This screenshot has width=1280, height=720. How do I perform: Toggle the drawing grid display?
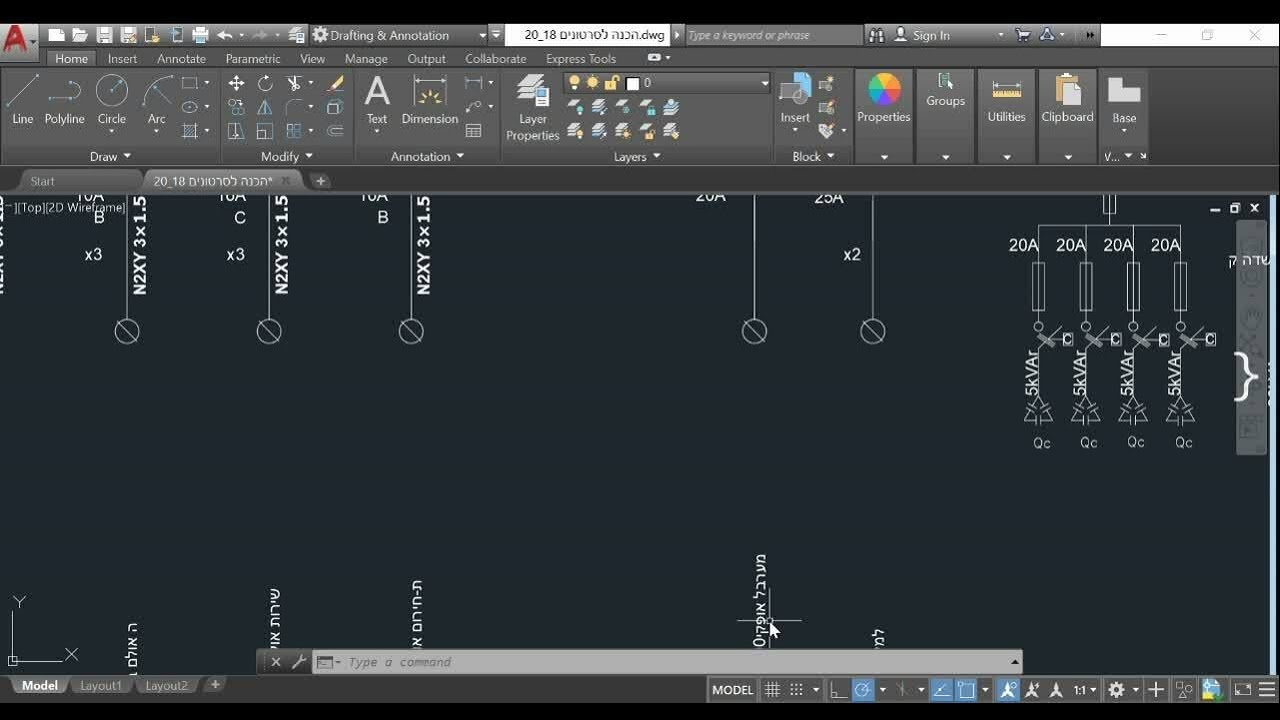click(x=772, y=690)
